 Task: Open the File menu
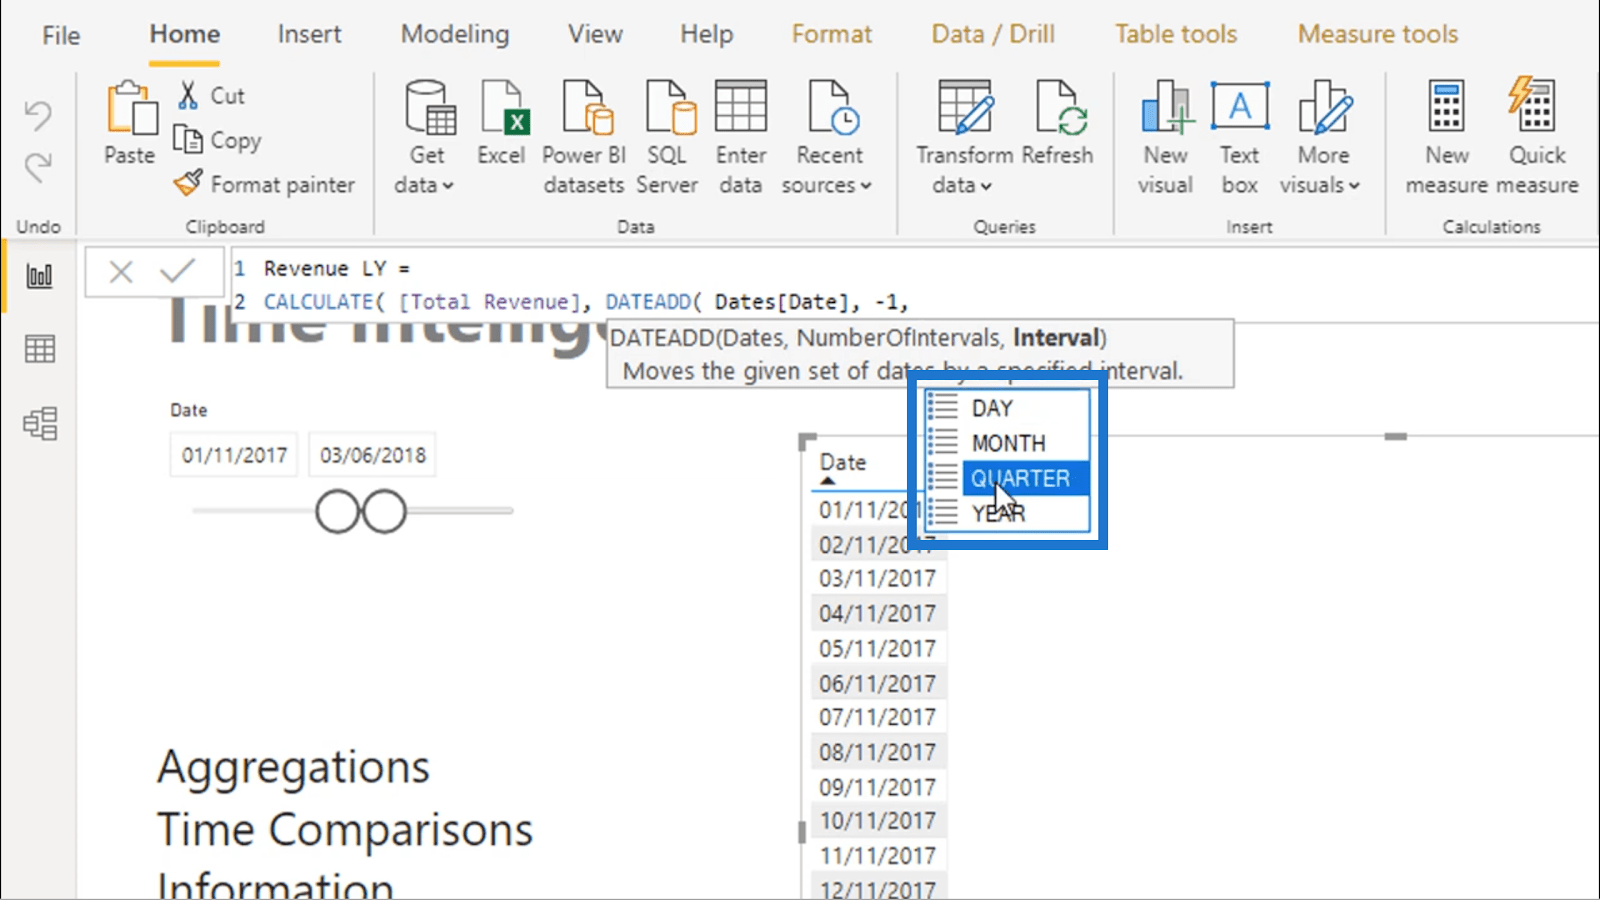(x=61, y=35)
